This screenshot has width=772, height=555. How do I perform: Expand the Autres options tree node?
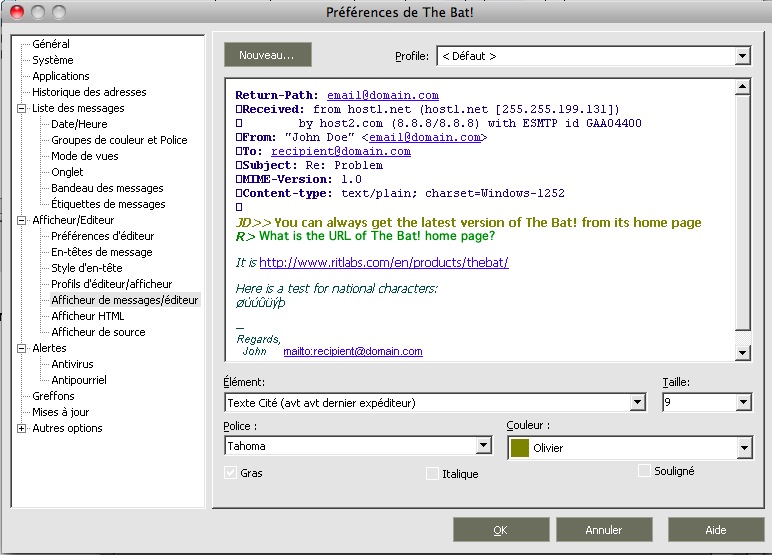(x=22, y=428)
